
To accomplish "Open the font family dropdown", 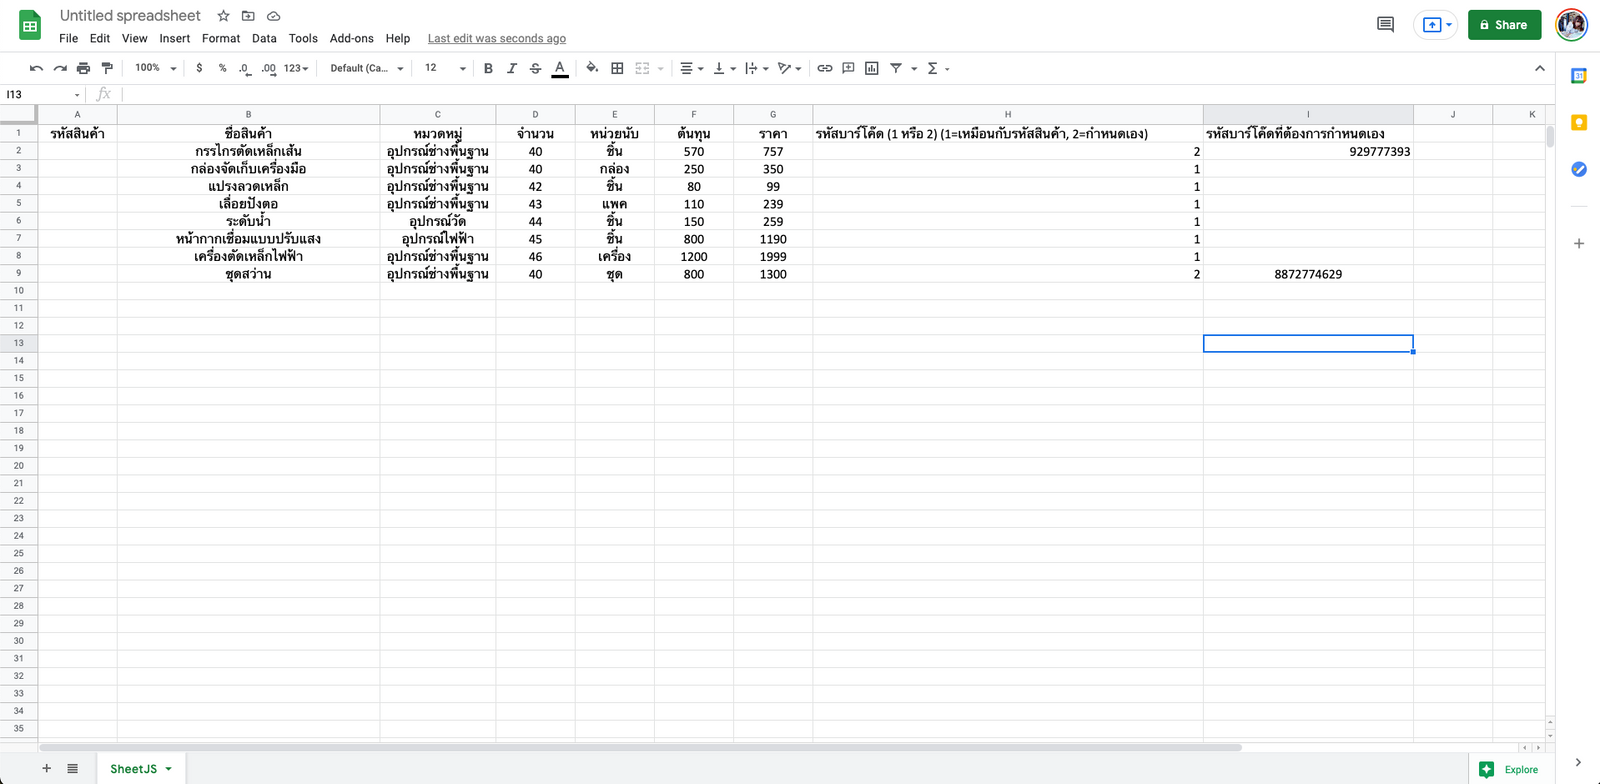I will coord(366,68).
